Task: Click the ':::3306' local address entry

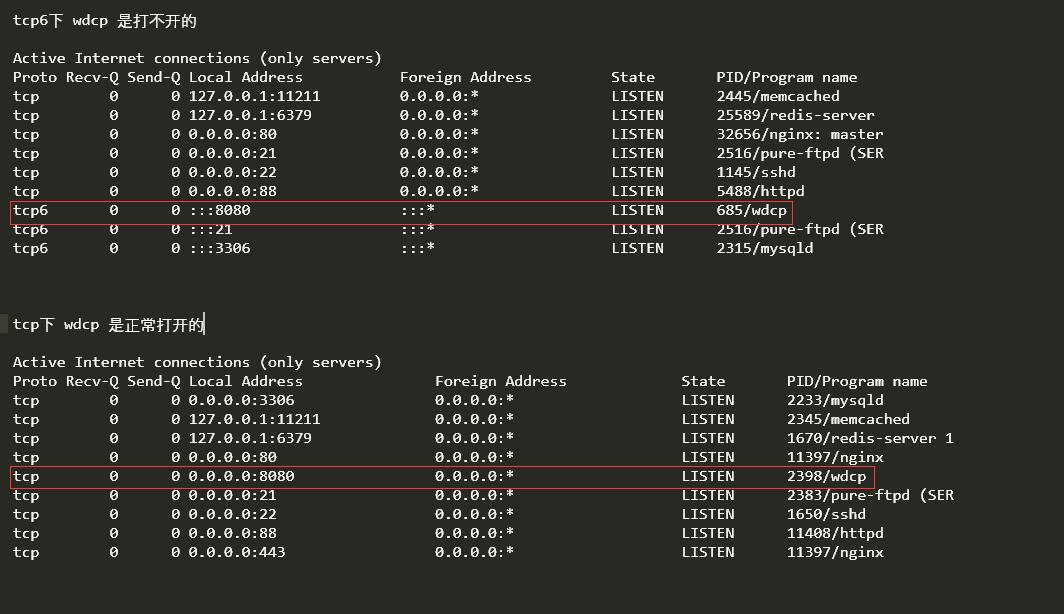Action: click(219, 249)
